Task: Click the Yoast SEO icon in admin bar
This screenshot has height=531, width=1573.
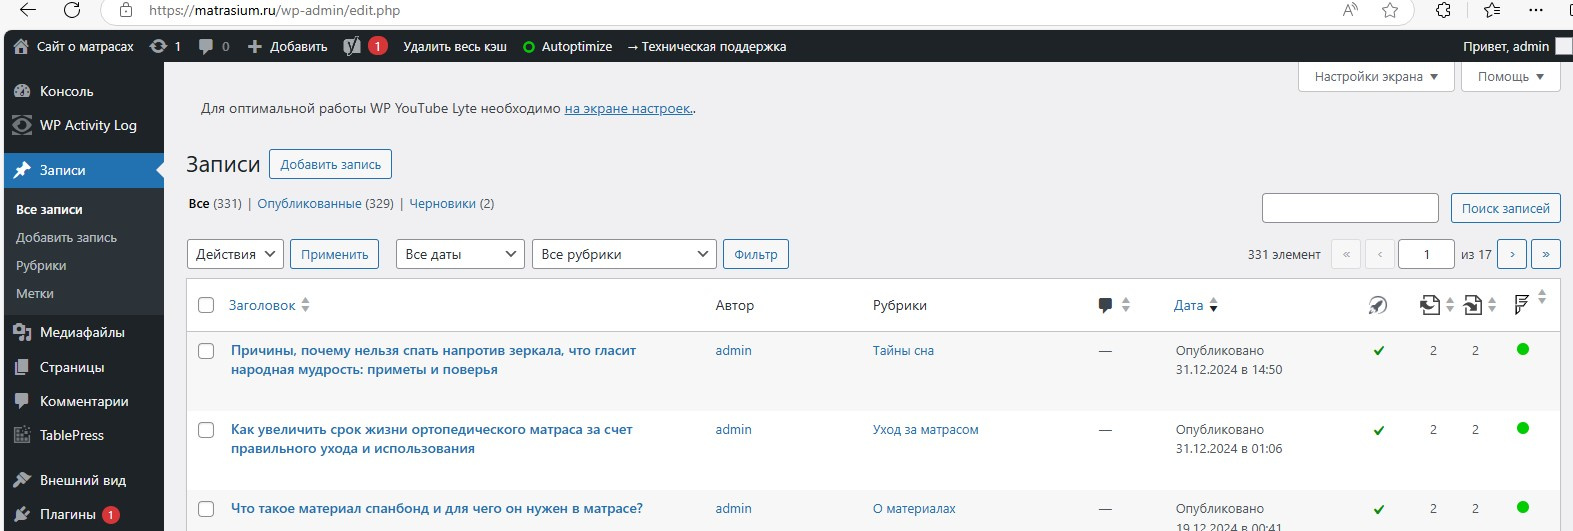Action: point(352,46)
